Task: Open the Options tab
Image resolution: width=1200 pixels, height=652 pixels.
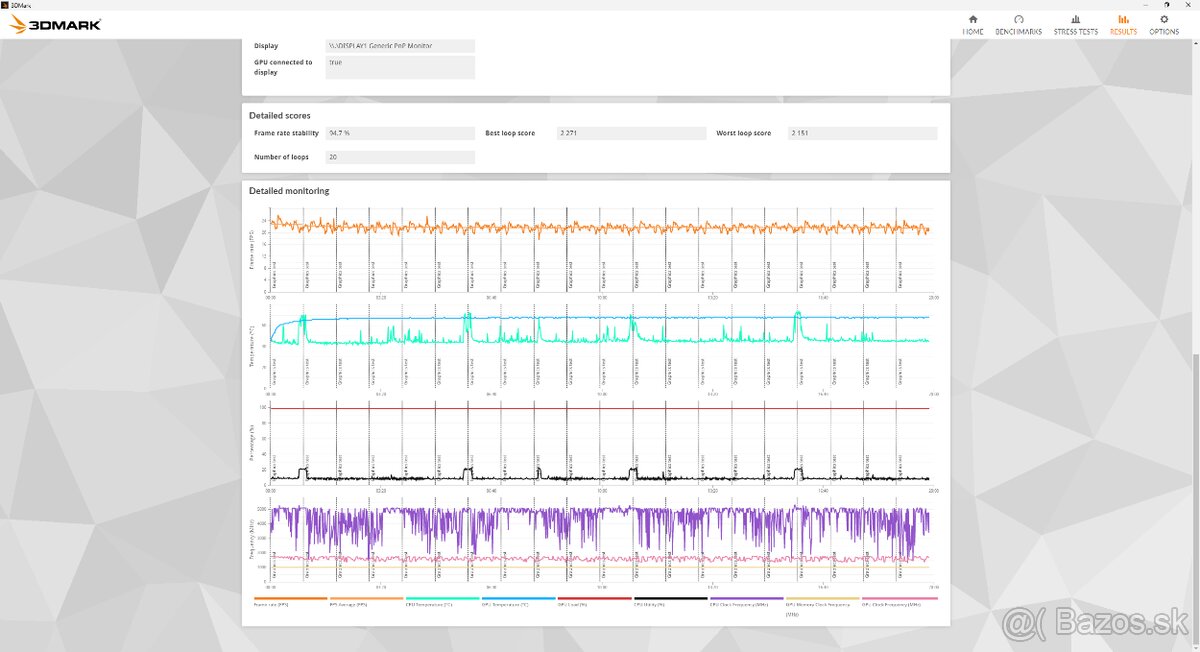Action: click(1164, 25)
